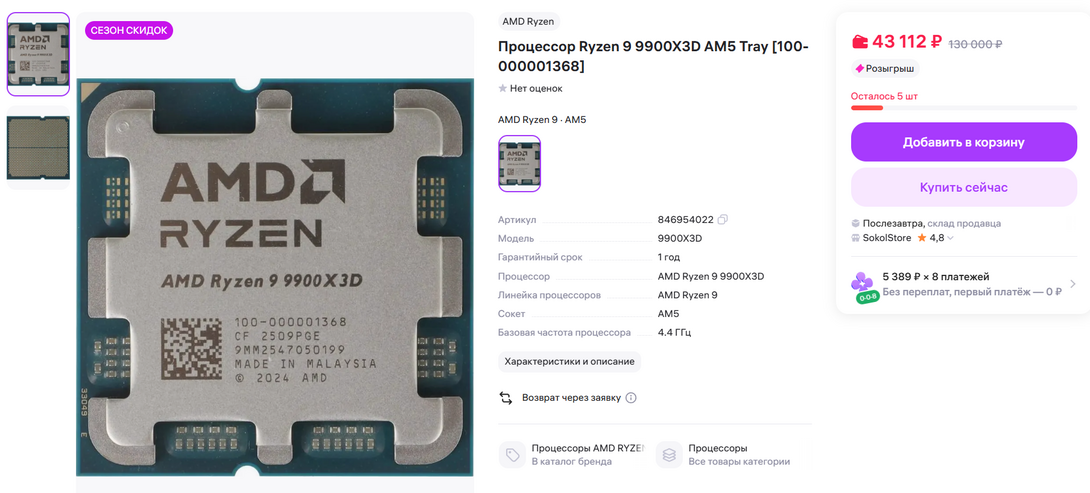Open Процессоры category link
Viewport: 1090px width, 493px height.
(x=717, y=448)
